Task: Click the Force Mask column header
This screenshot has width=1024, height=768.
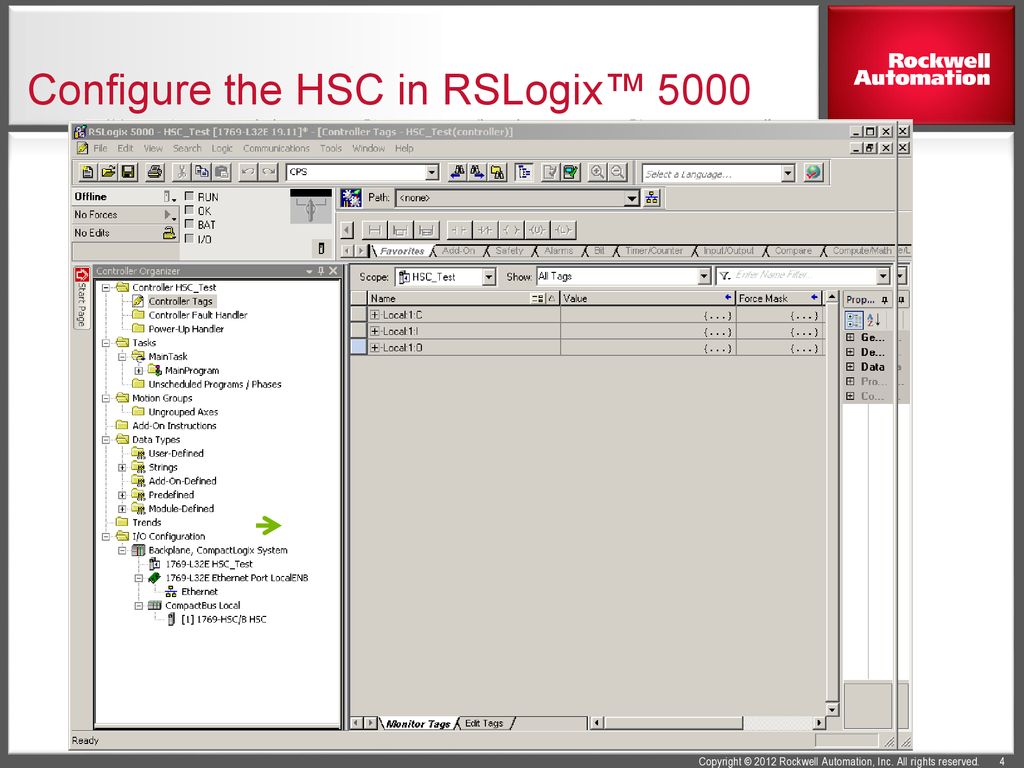Action: tap(778, 298)
